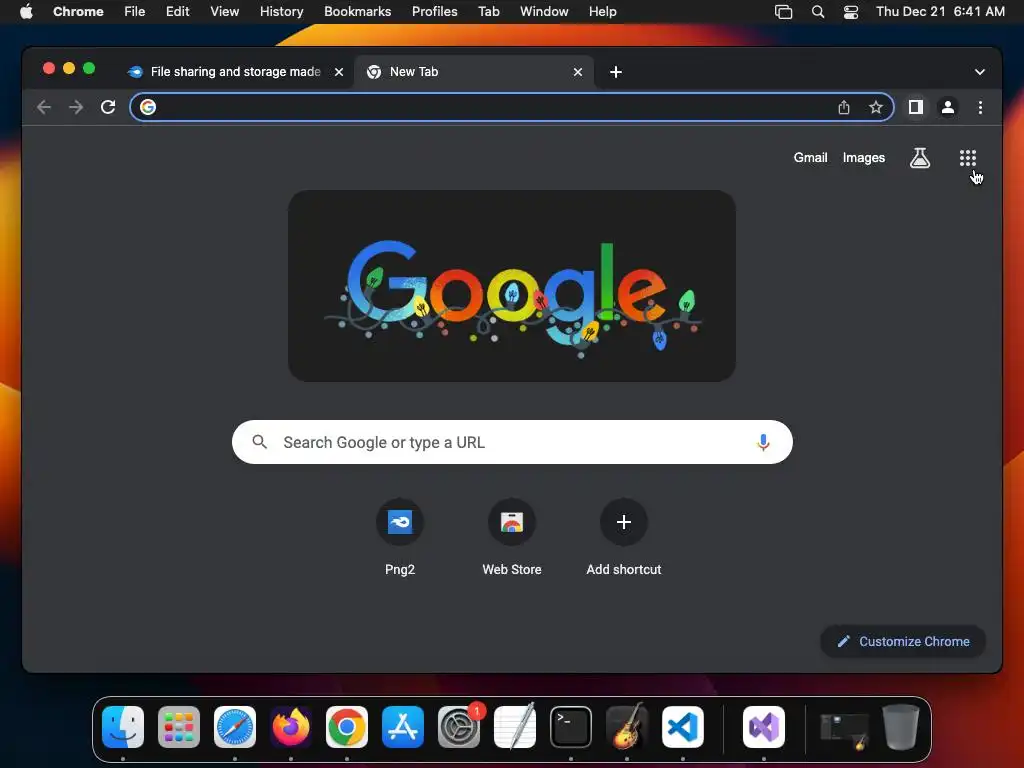Open System Settings from the Dock
The width and height of the screenshot is (1024, 768).
[x=458, y=727]
